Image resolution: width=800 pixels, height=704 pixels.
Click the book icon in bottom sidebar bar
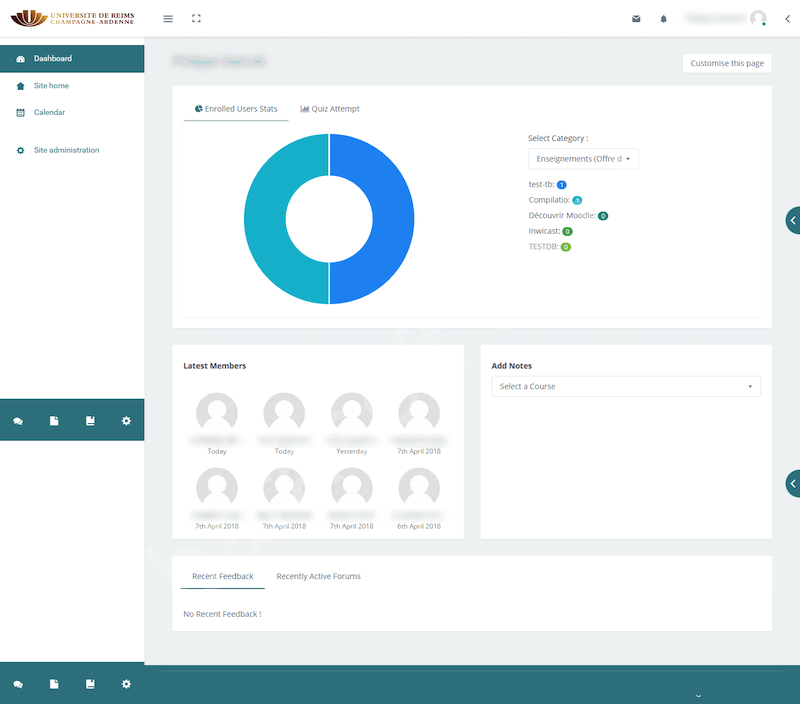pos(90,684)
